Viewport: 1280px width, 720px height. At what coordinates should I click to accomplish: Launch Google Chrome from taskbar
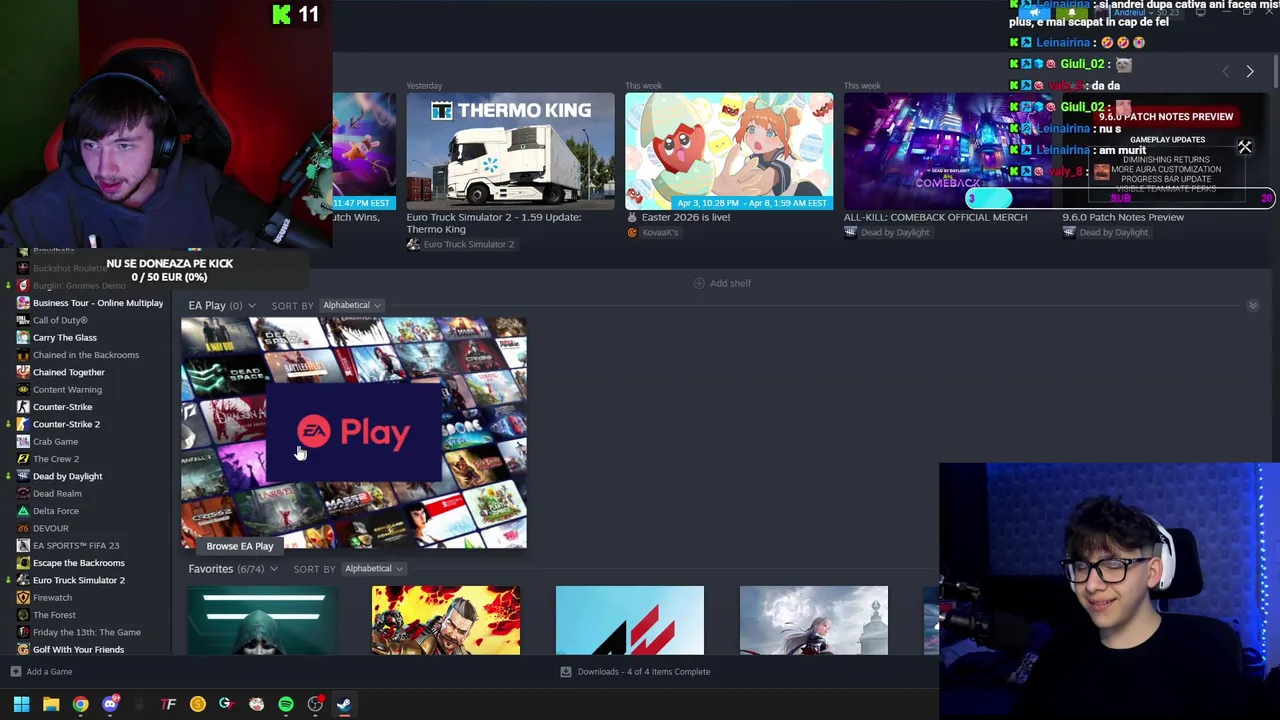coord(80,704)
